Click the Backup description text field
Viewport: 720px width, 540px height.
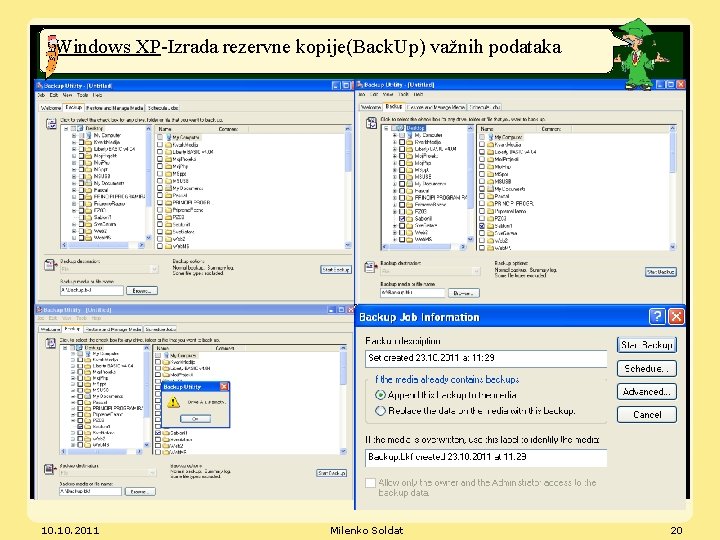[486, 358]
